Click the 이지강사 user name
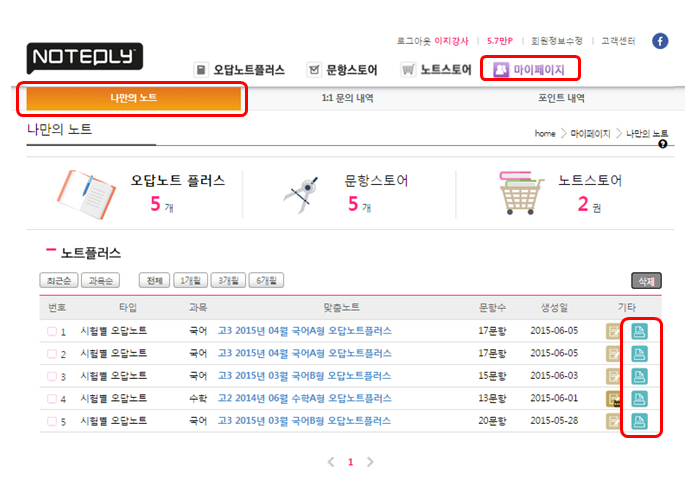 click(x=451, y=41)
